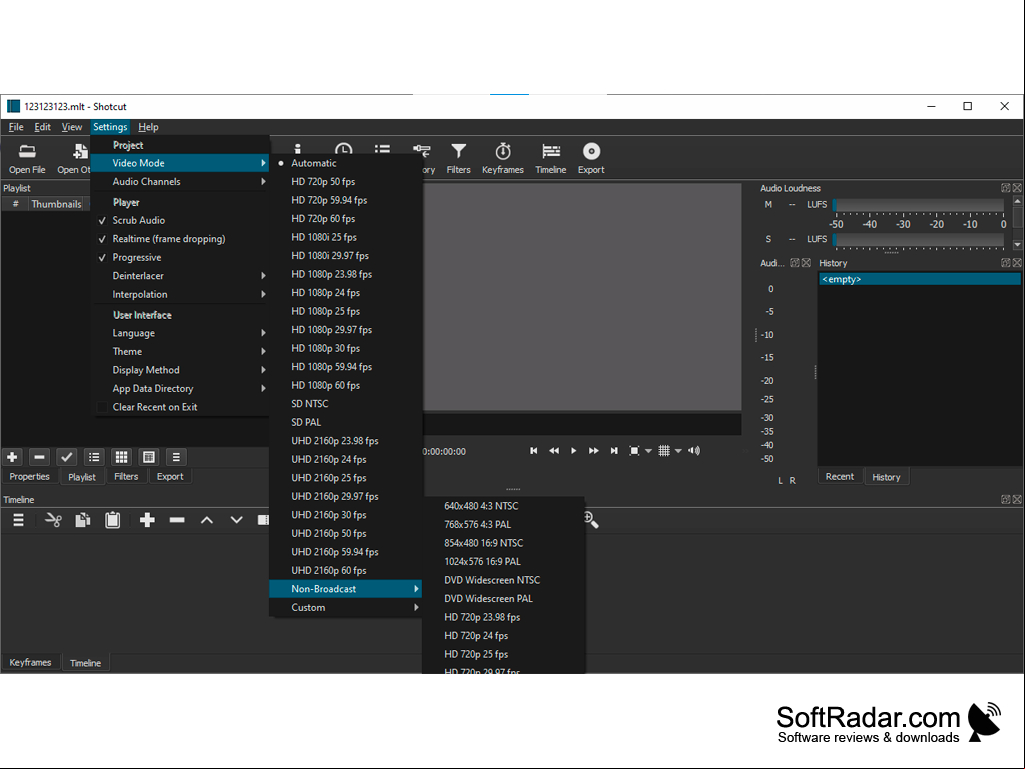Screen dimensions: 1025x769
Task: Open the Filters toolbar icon
Action: point(458,159)
